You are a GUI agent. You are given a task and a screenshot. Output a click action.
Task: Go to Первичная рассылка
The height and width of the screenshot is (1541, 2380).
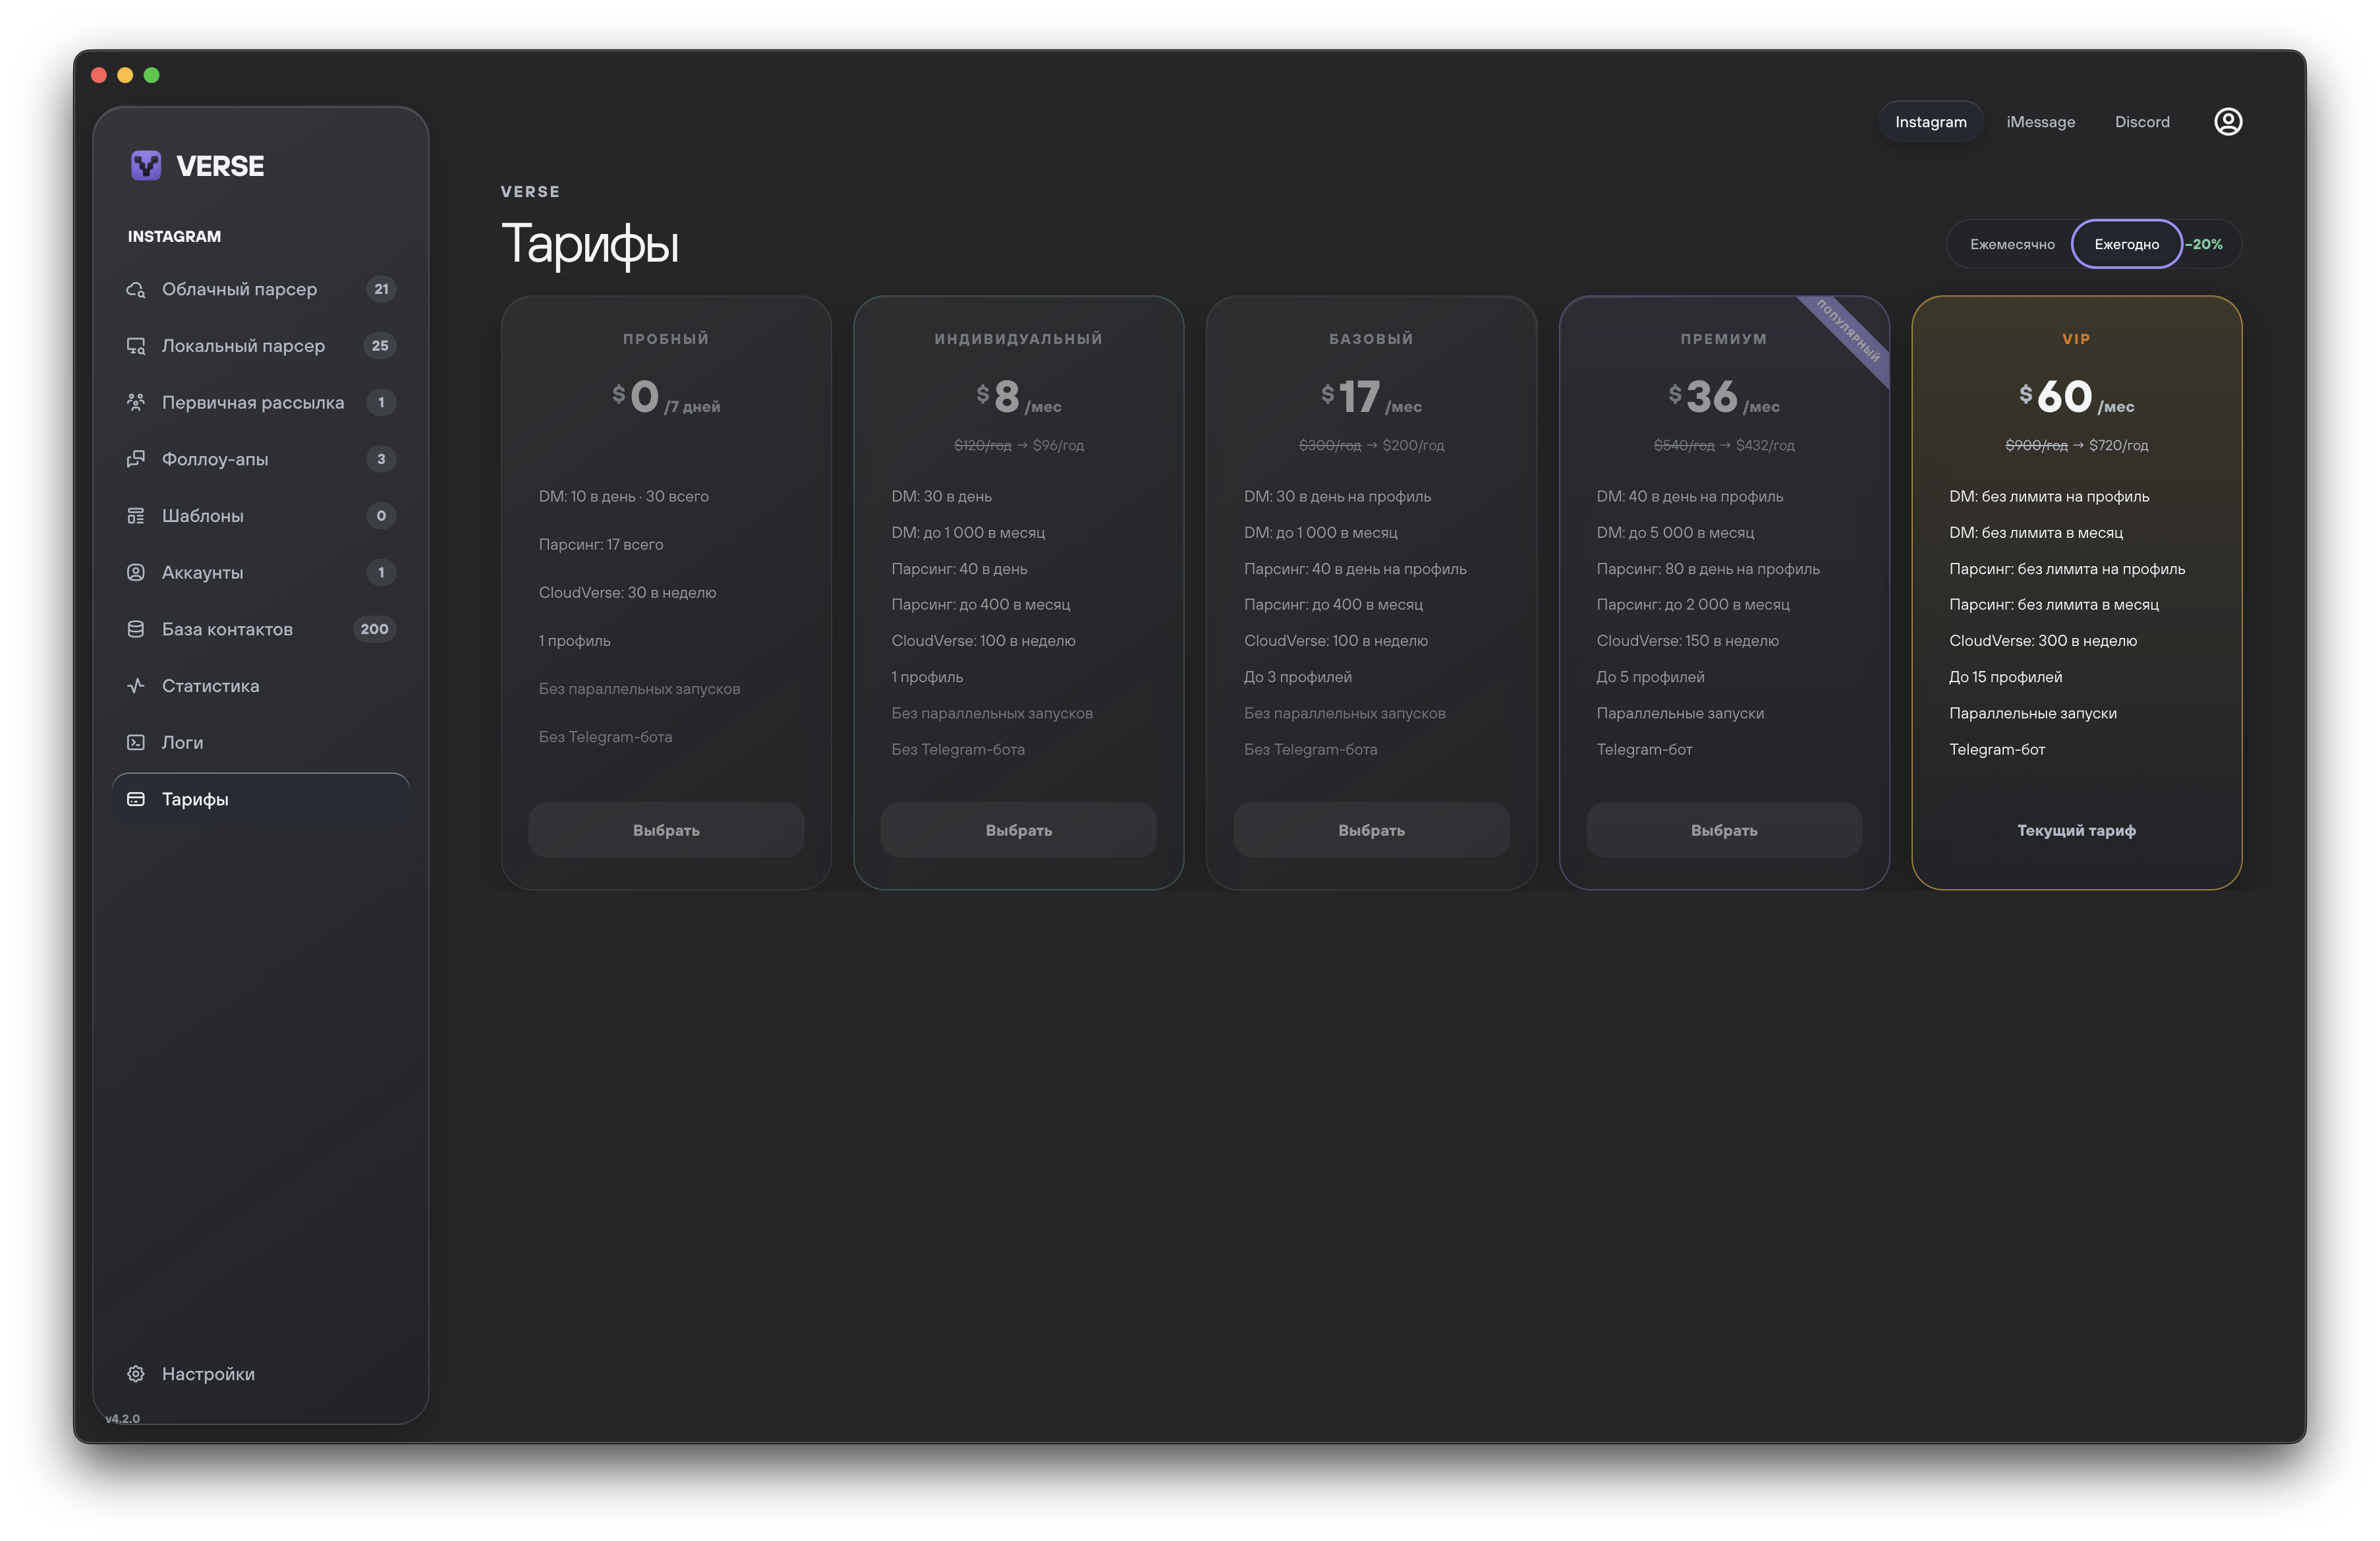(x=261, y=402)
